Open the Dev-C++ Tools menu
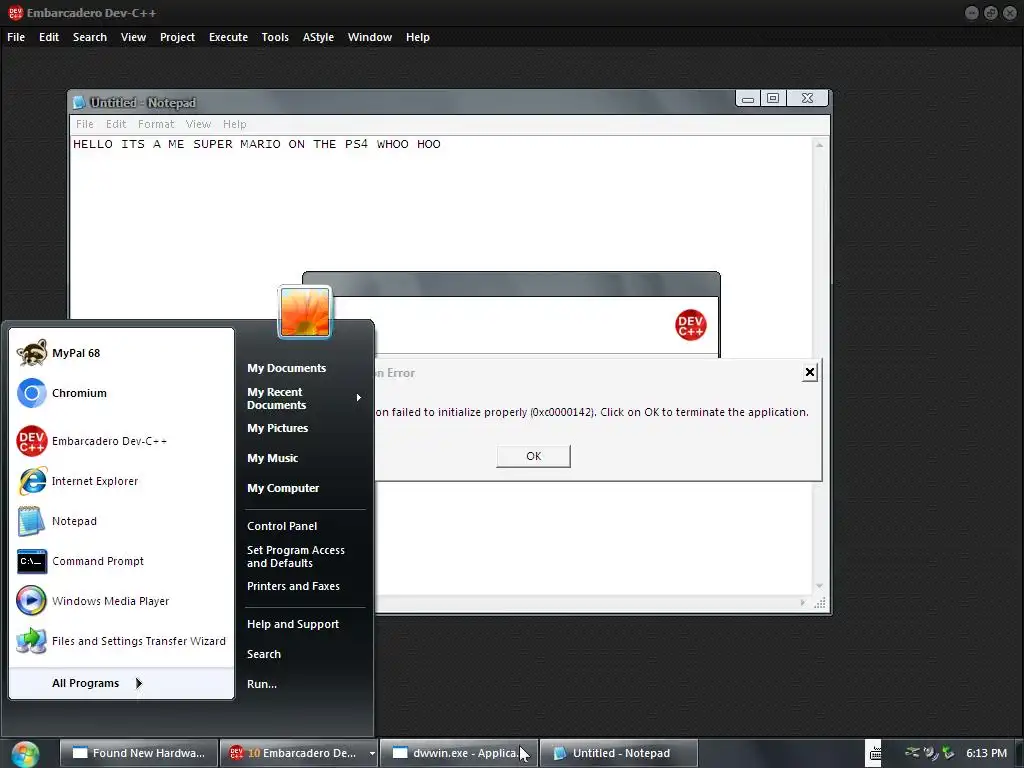 [x=275, y=37]
